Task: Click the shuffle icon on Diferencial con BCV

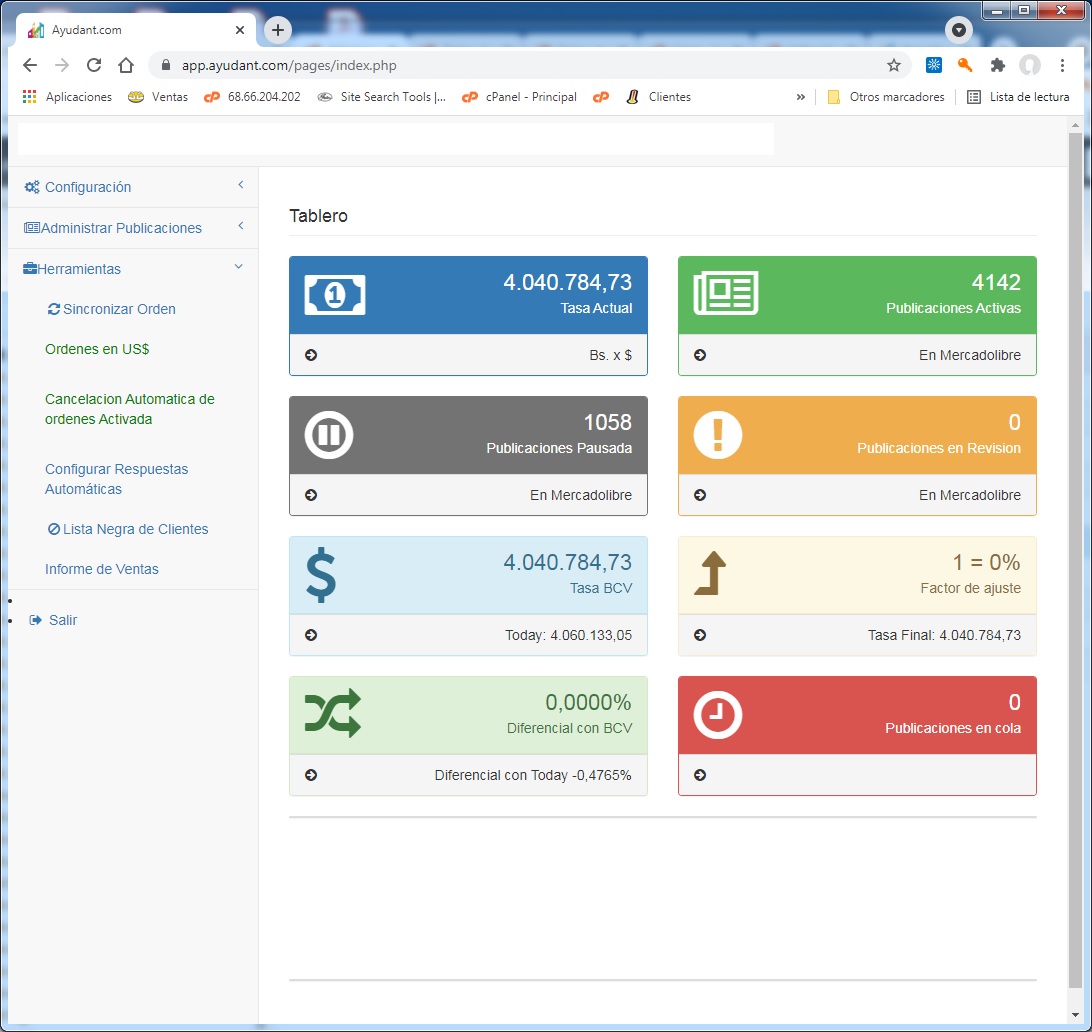Action: click(x=332, y=715)
